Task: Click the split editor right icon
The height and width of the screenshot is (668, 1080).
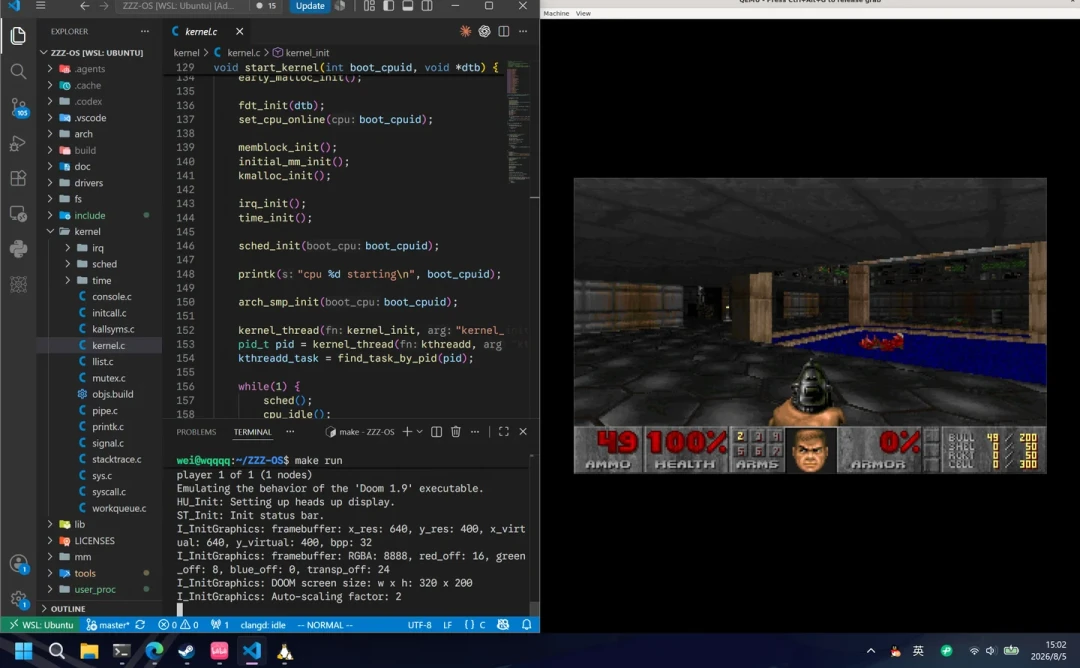Action: click(503, 32)
